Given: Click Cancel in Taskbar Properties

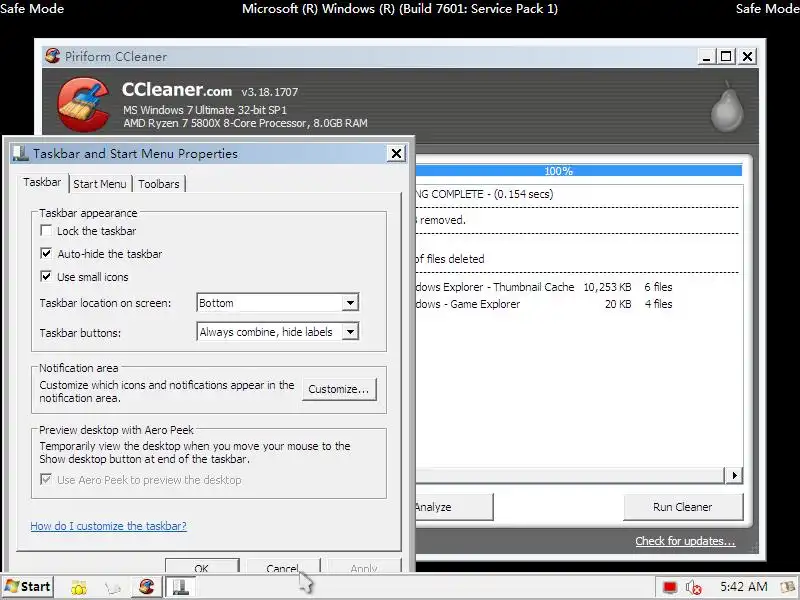Looking at the screenshot, I should 283,566.
